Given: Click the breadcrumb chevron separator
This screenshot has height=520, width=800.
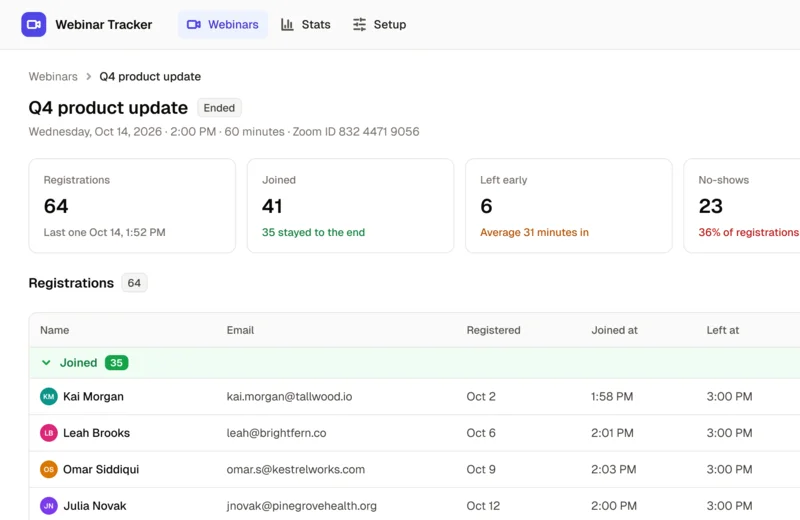Looking at the screenshot, I should pyautogui.click(x=89, y=77).
